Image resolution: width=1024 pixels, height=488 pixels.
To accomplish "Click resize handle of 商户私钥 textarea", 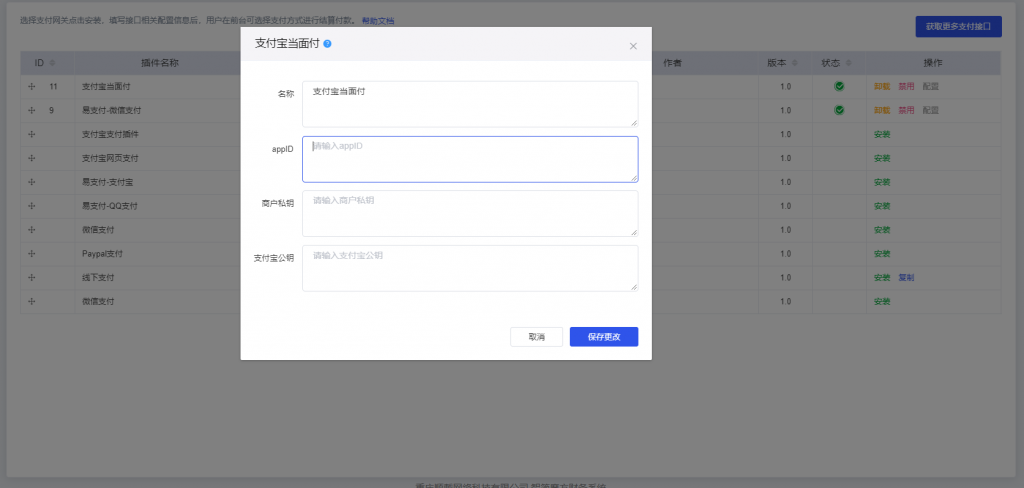I will (x=634, y=232).
